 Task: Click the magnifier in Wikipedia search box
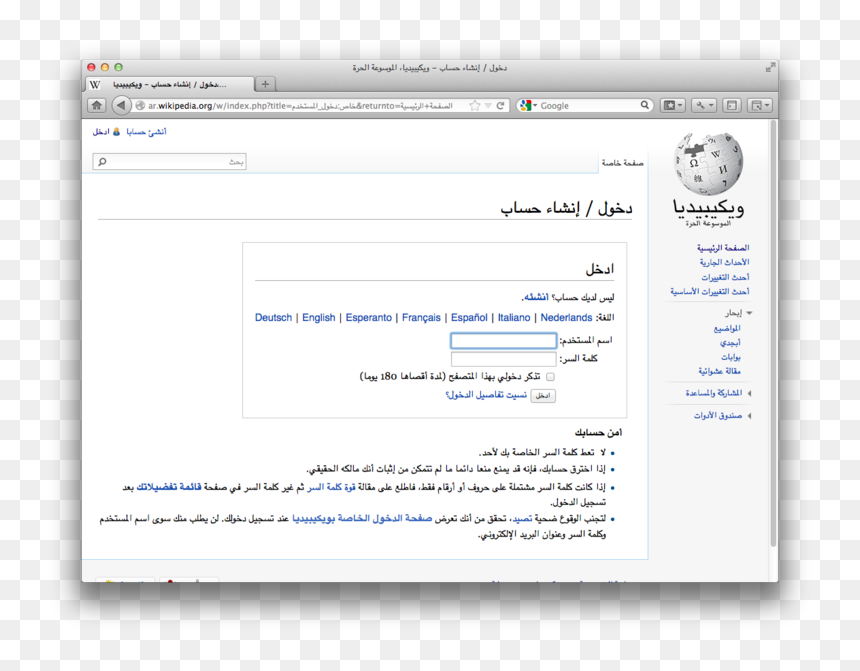pyautogui.click(x=102, y=161)
